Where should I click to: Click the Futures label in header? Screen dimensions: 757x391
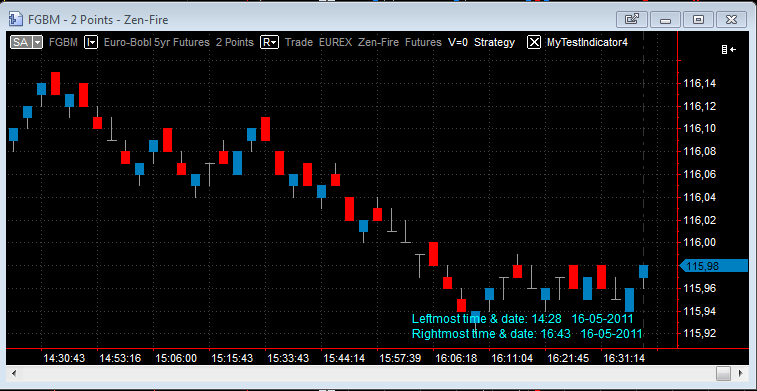point(423,42)
